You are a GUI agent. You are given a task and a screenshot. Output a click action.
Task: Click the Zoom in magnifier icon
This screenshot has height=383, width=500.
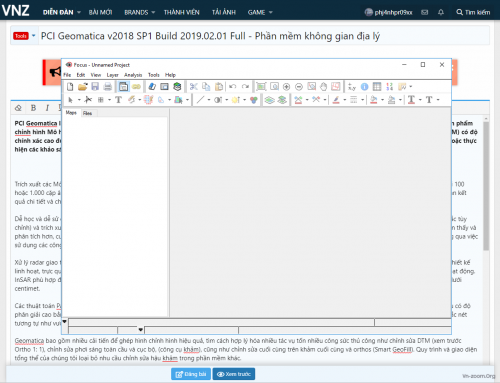point(286,87)
